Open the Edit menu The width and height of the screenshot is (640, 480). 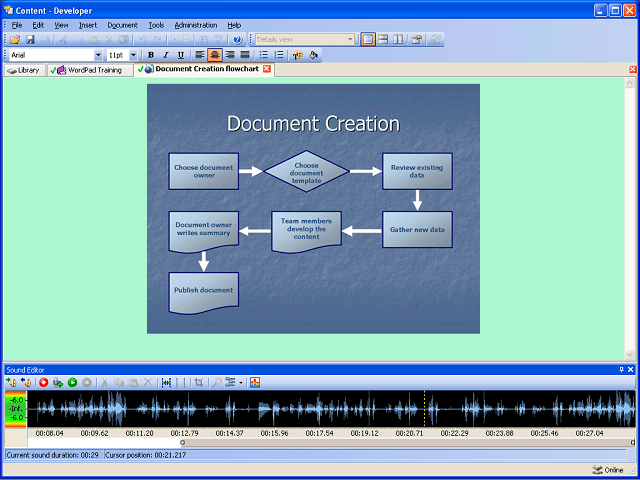pyautogui.click(x=38, y=25)
